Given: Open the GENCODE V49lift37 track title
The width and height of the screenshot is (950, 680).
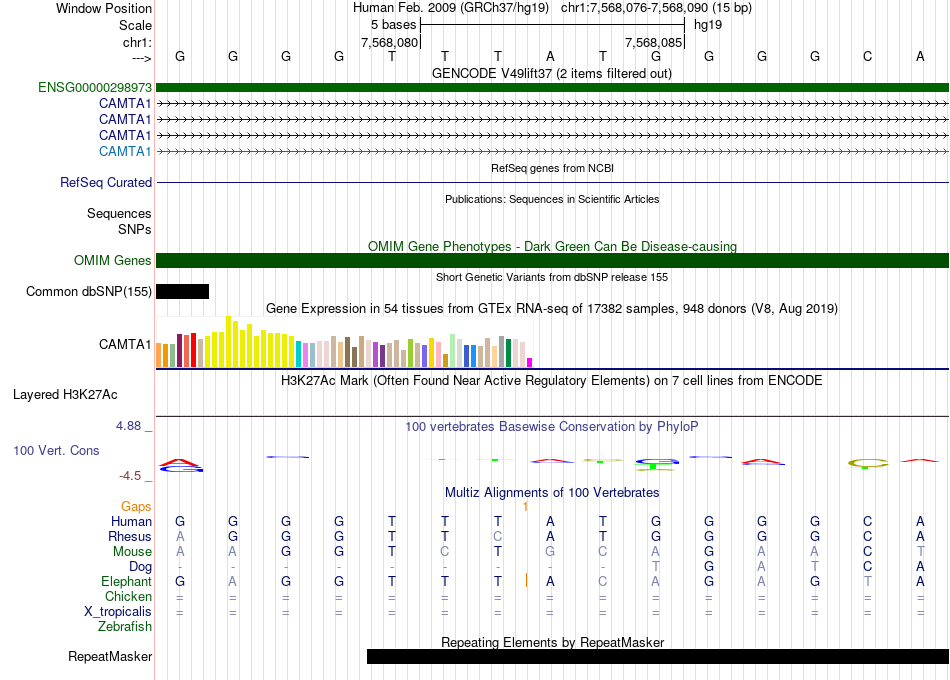Looking at the screenshot, I should tap(552, 73).
